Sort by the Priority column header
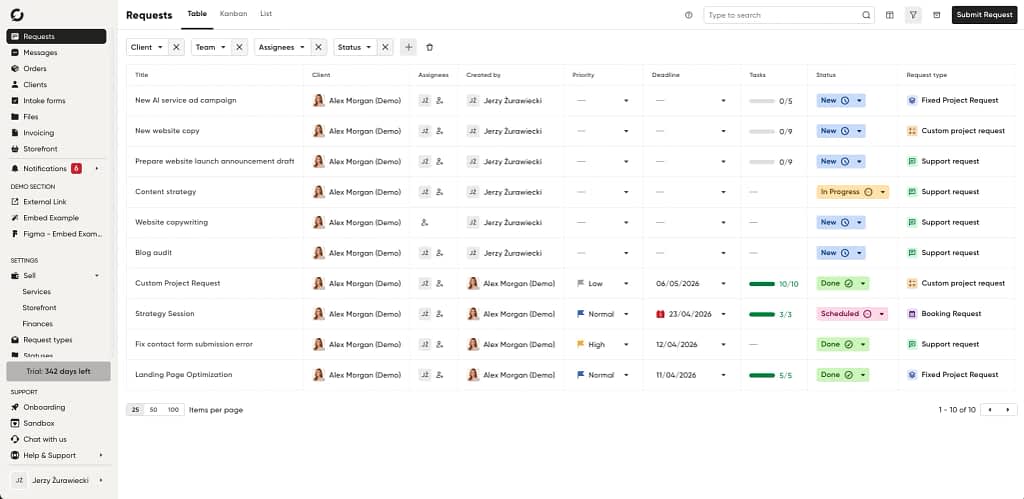1024x499 pixels. click(x=583, y=75)
